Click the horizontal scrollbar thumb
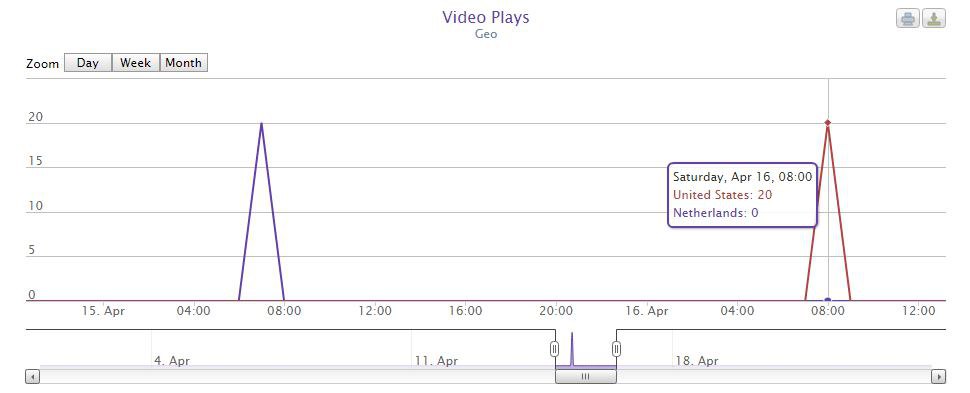The width and height of the screenshot is (970, 393). click(585, 376)
